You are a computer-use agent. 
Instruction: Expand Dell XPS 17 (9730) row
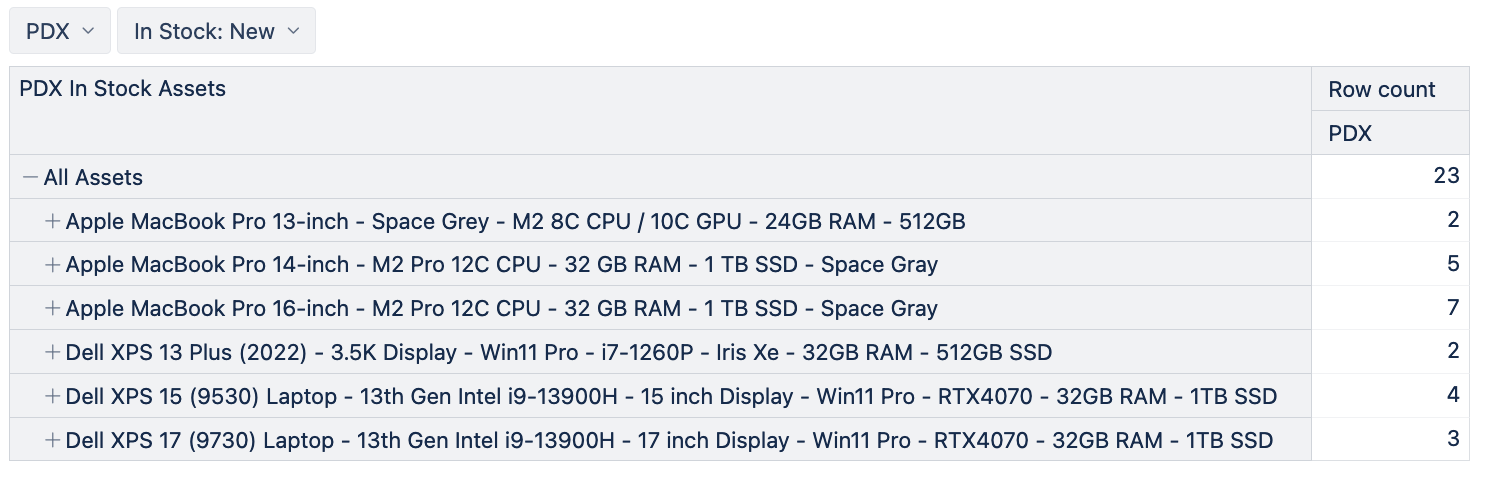[x=53, y=440]
